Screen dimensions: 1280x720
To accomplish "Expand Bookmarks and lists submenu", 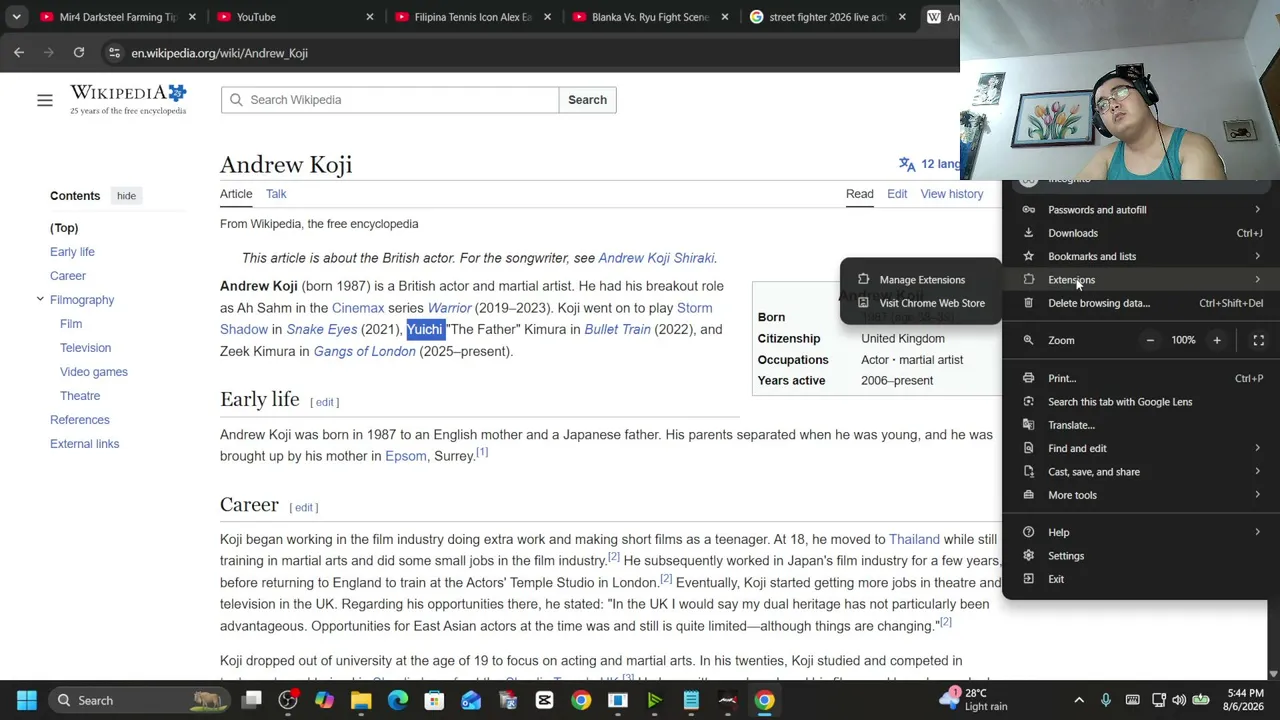I will coord(1140,256).
